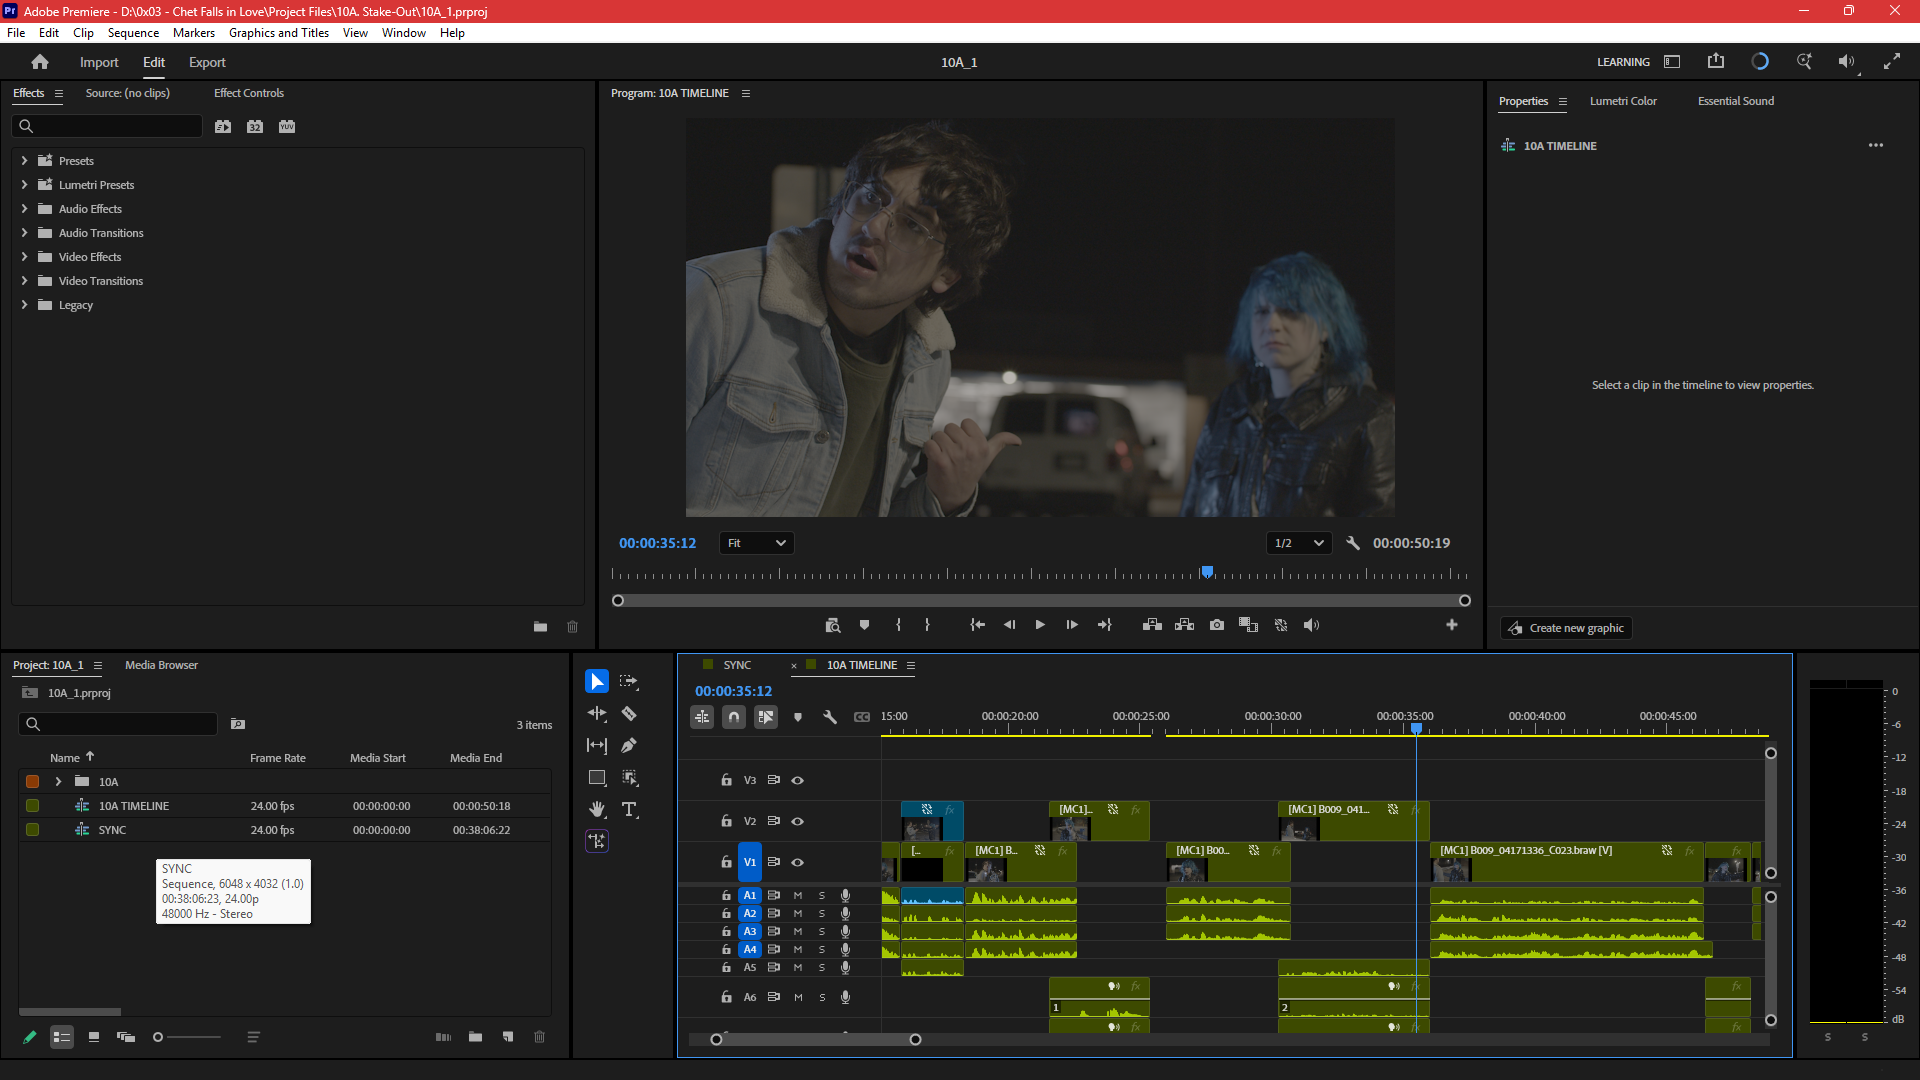The width and height of the screenshot is (1920, 1080).
Task: Go to Out point in Program monitor
Action: 1104,625
